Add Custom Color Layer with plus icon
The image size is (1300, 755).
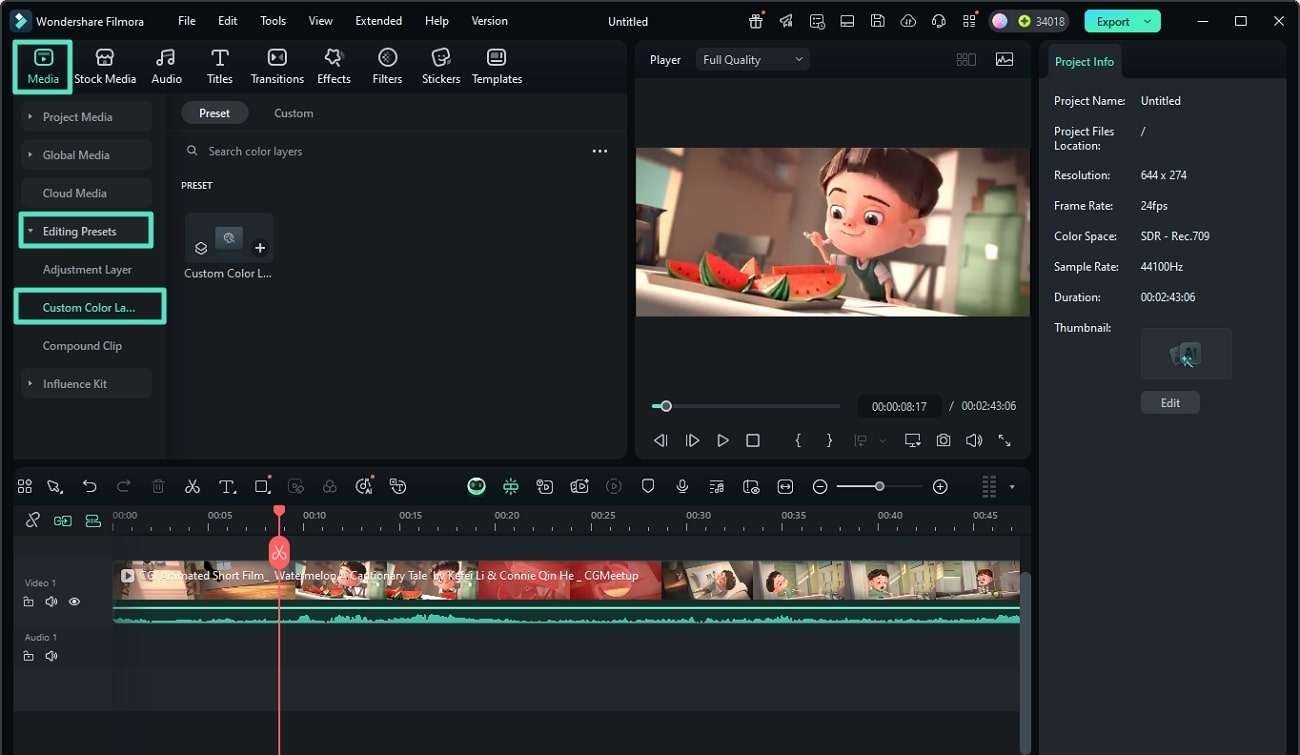point(260,248)
